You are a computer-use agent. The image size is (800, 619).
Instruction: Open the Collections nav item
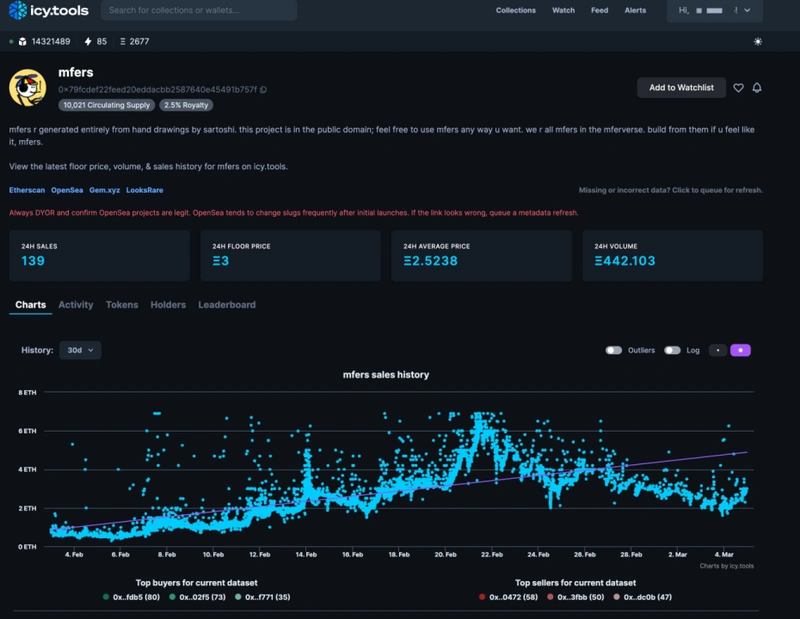pos(515,10)
